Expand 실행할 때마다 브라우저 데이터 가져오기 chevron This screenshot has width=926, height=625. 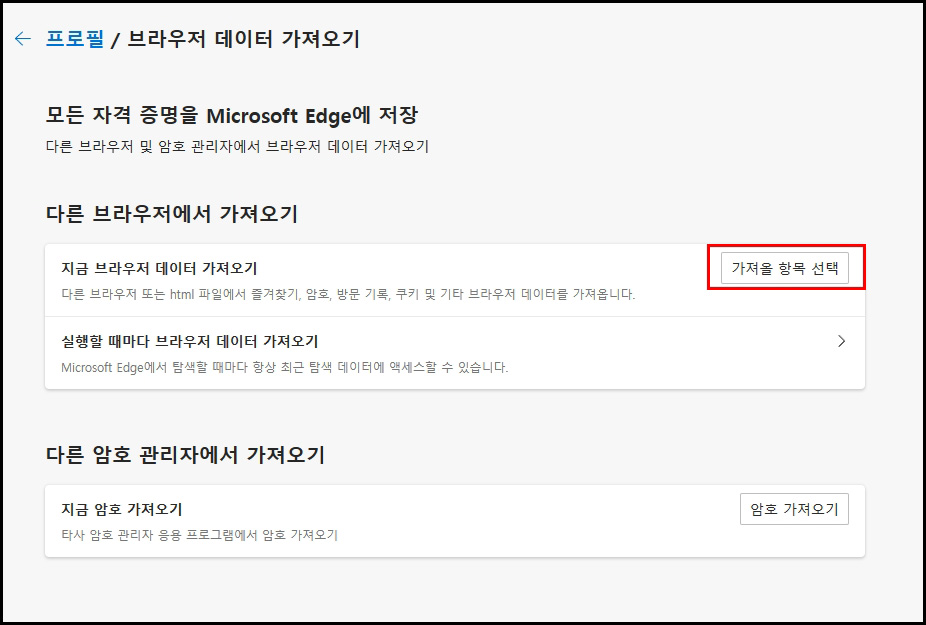click(x=842, y=341)
